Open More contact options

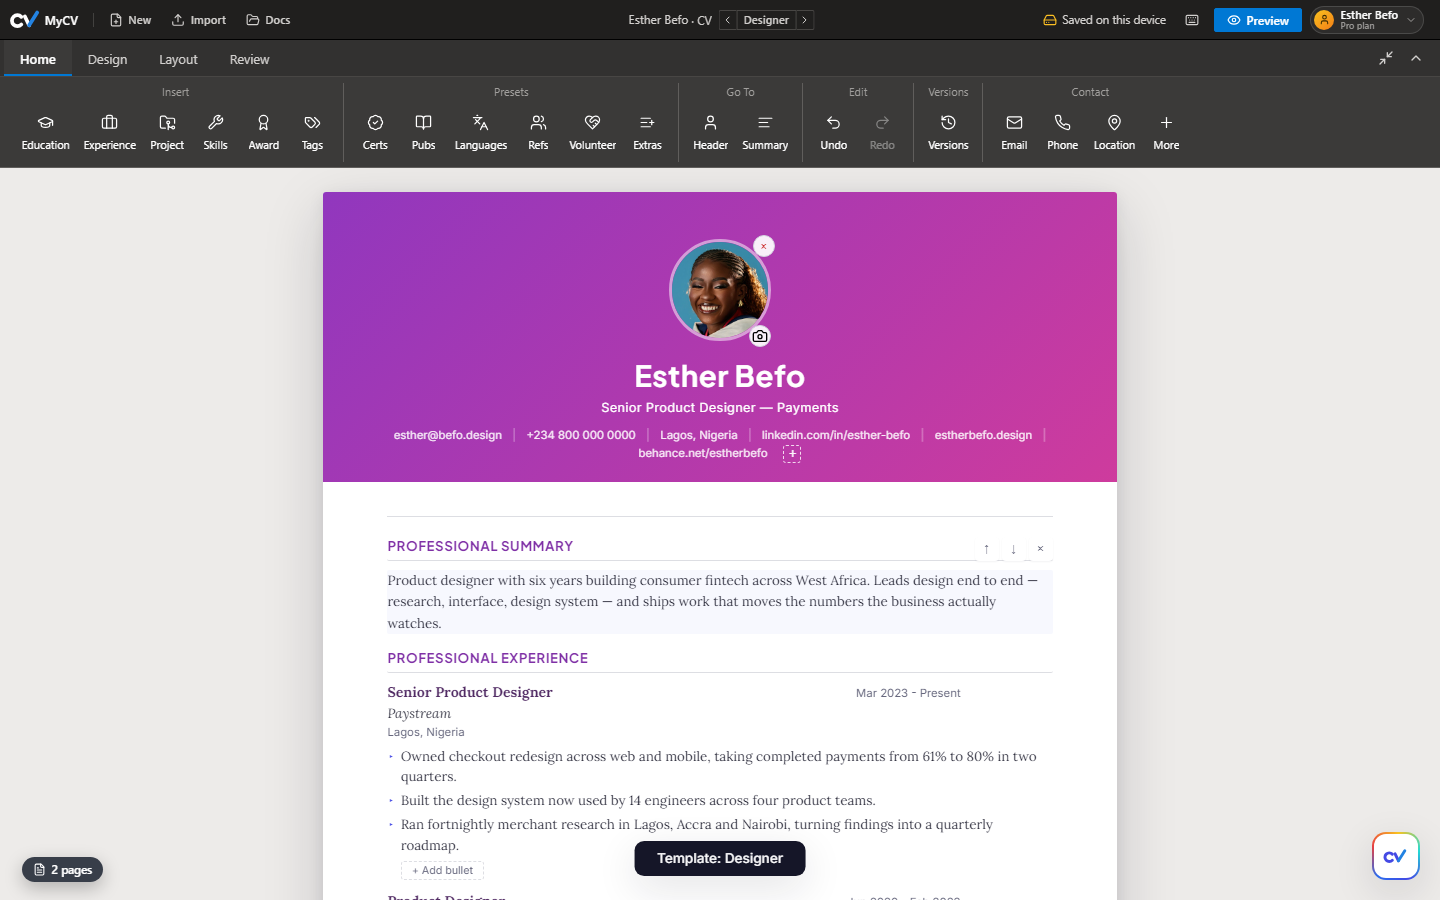coord(1166,132)
